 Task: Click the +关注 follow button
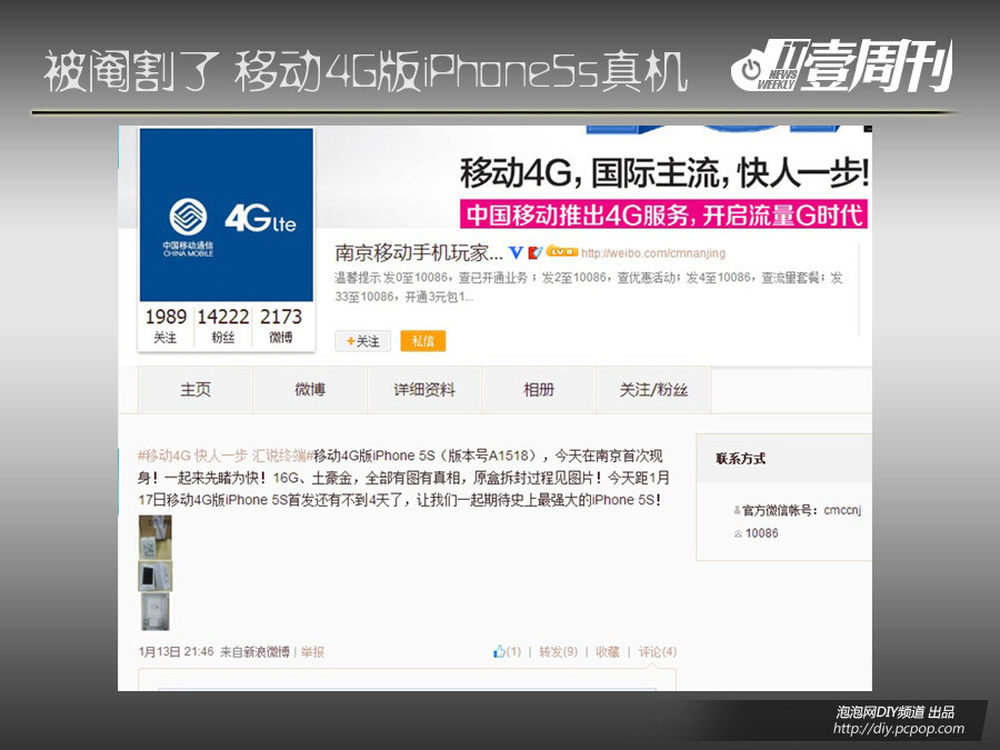pos(363,341)
